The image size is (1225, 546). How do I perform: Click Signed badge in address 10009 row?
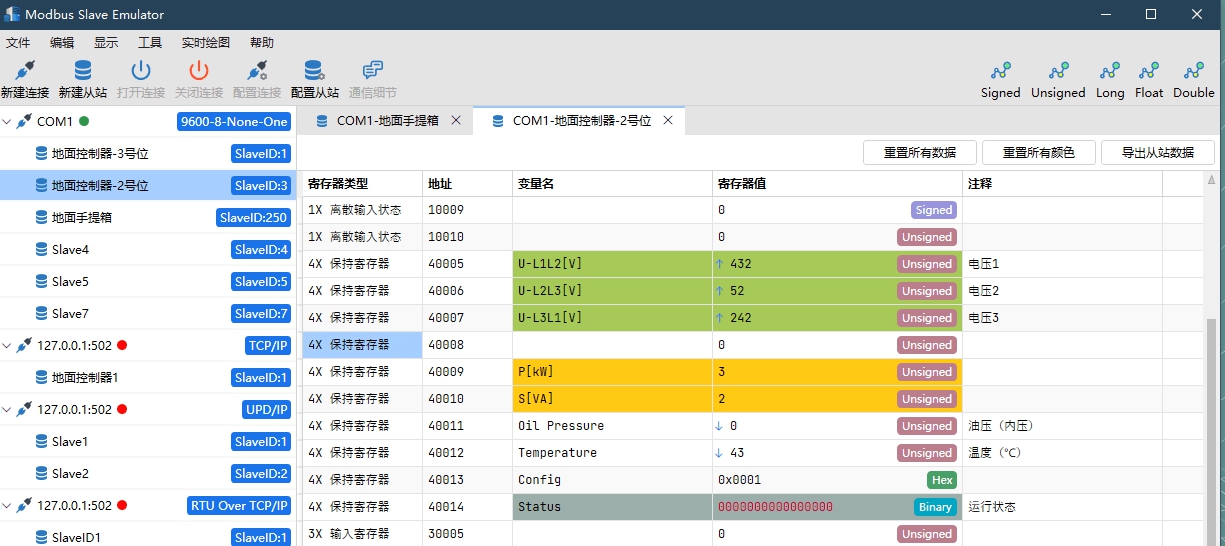[x=934, y=210]
